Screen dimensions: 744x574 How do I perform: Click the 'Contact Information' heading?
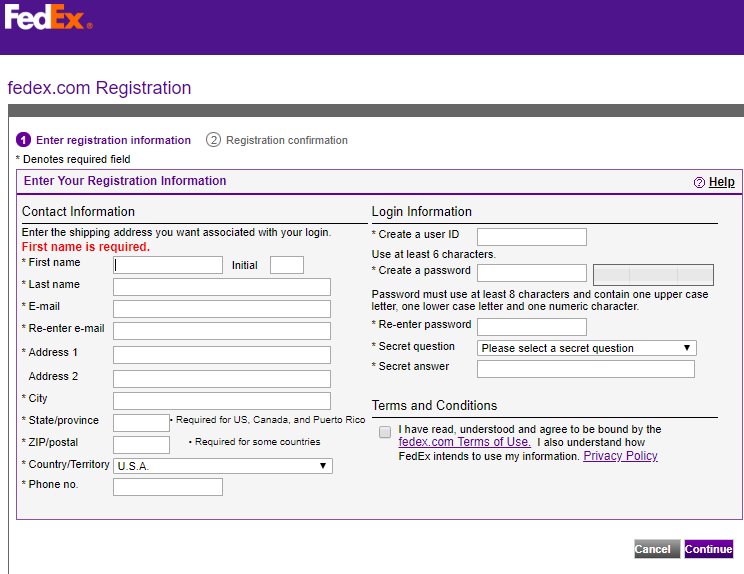(78, 212)
